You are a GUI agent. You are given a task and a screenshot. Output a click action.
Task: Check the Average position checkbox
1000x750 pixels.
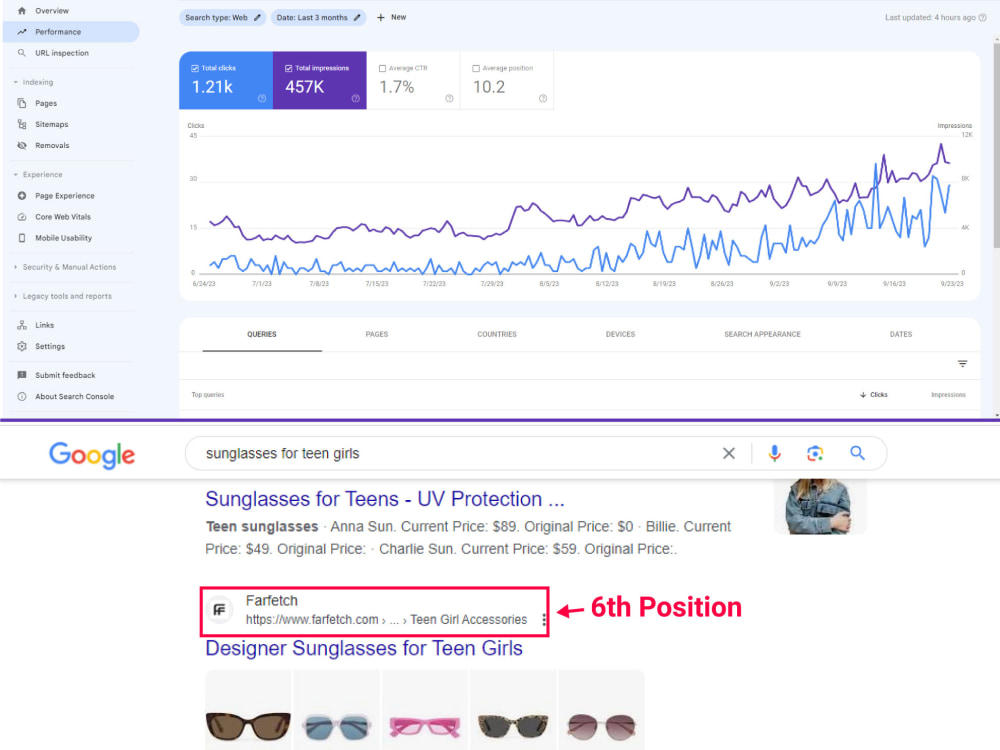pyautogui.click(x=476, y=68)
